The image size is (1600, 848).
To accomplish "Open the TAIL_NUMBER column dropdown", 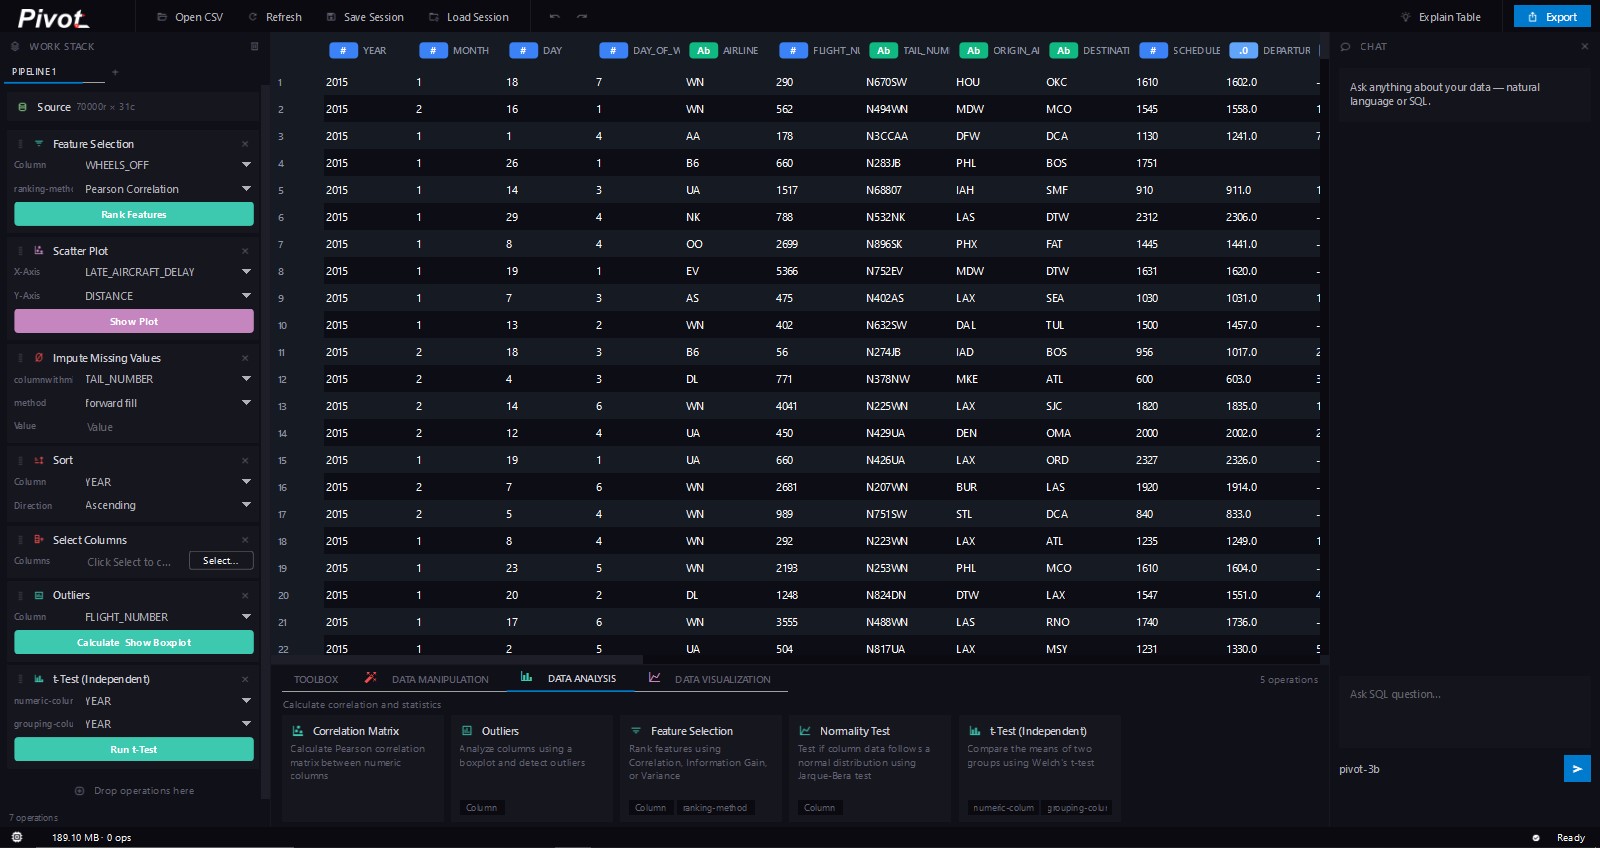I will click(x=167, y=379).
